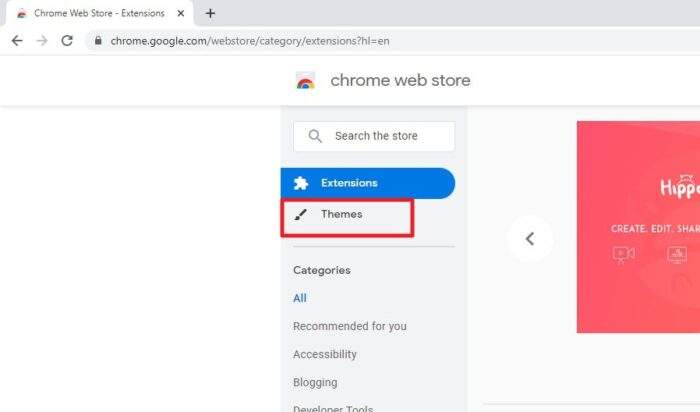Close the Chrome Web Store tab

(x=181, y=13)
